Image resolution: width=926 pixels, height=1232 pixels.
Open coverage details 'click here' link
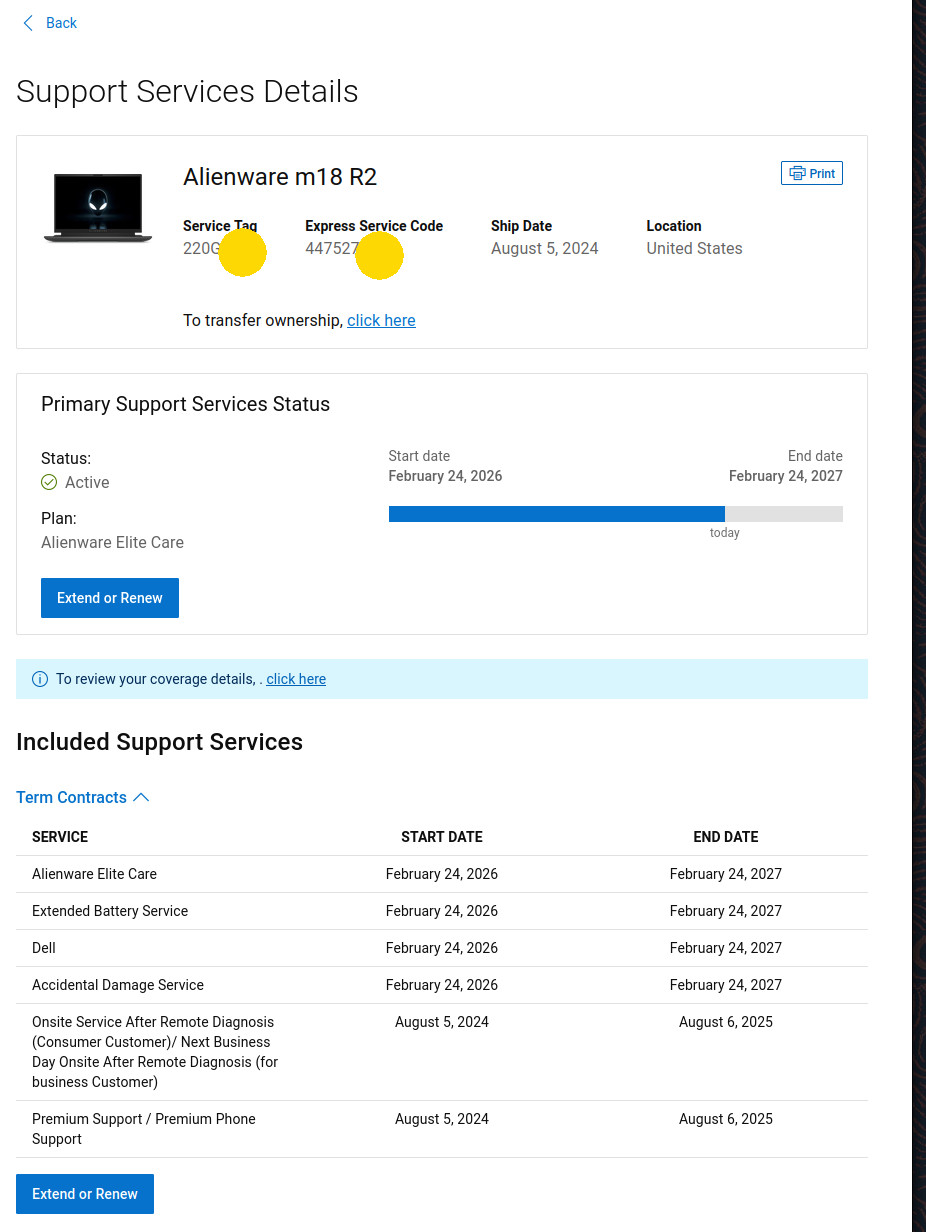(x=296, y=679)
